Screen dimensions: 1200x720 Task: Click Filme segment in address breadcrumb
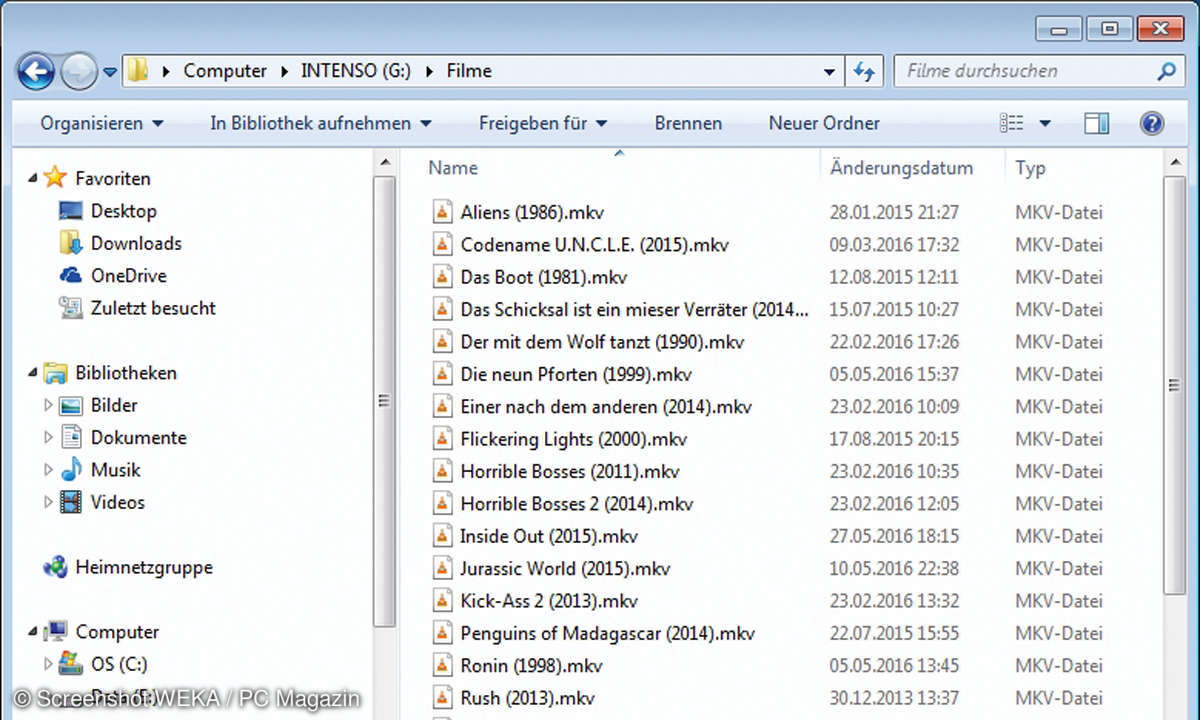click(x=469, y=71)
